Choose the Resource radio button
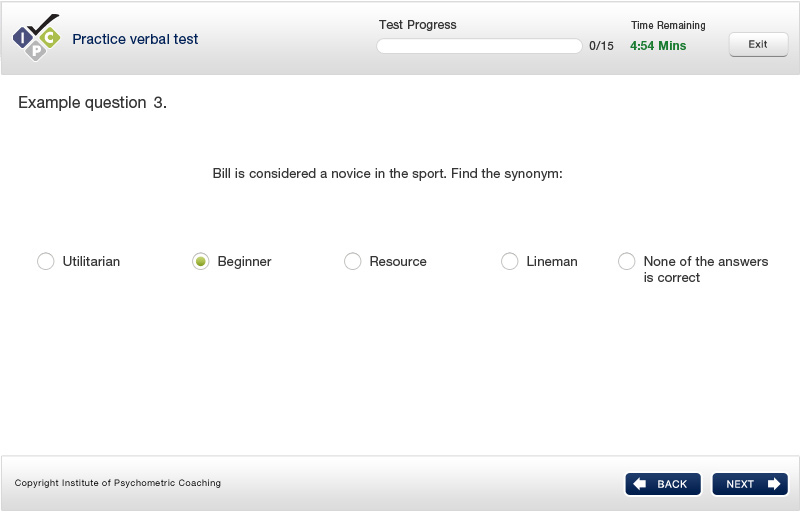 [x=353, y=261]
